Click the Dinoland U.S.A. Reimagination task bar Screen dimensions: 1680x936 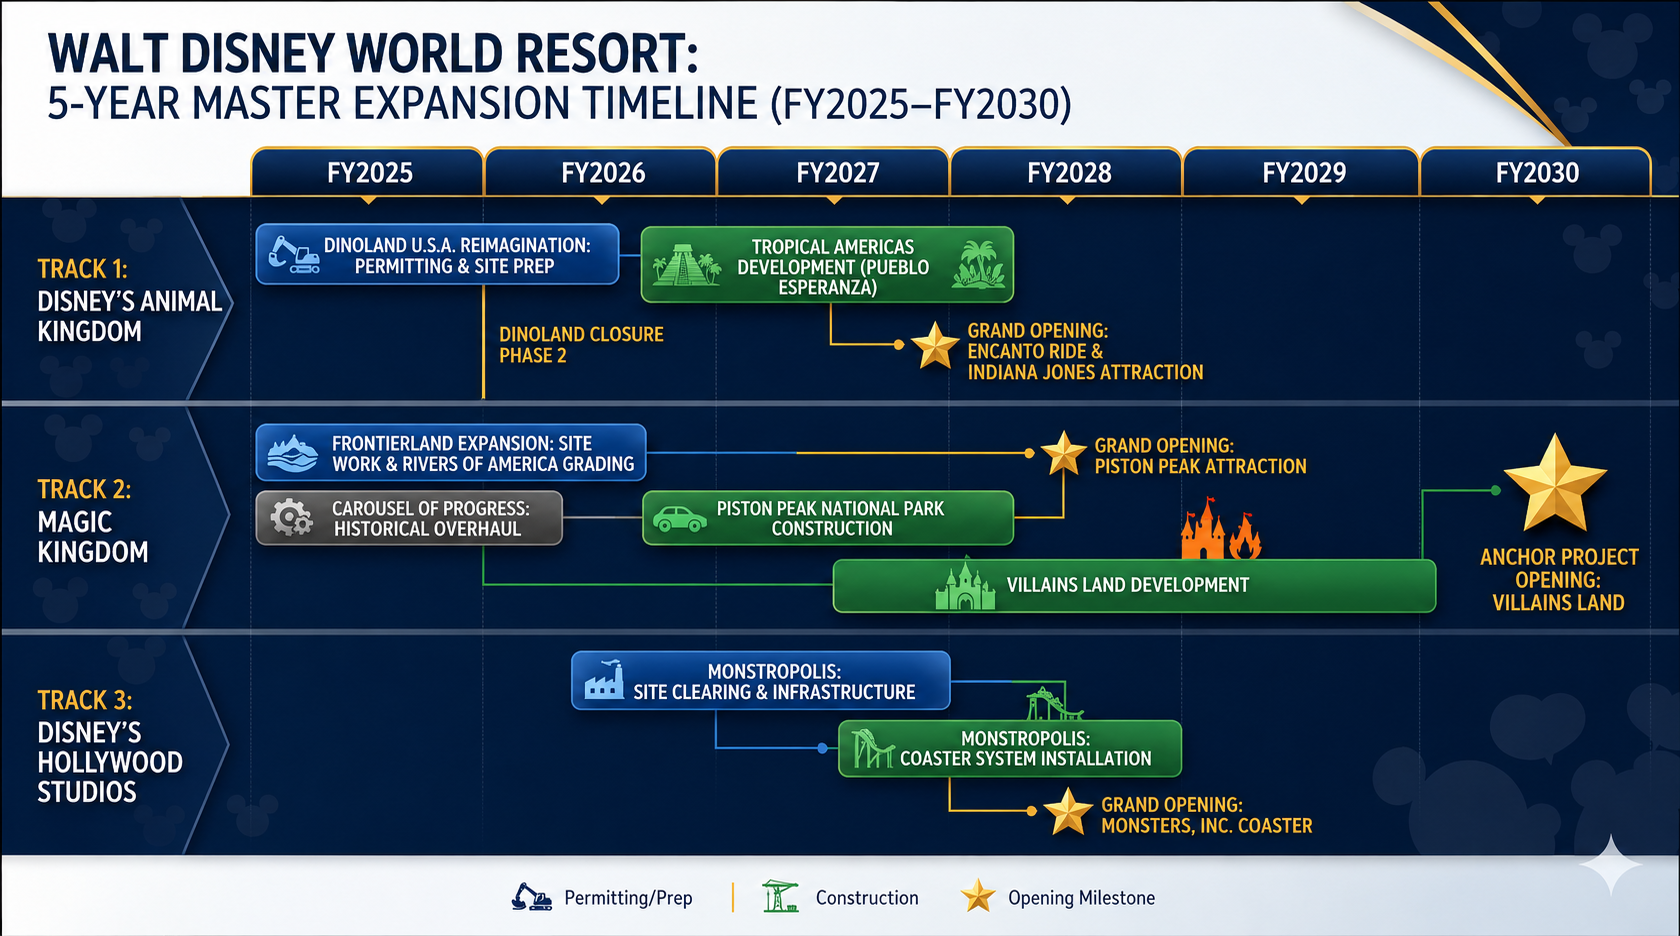(438, 255)
